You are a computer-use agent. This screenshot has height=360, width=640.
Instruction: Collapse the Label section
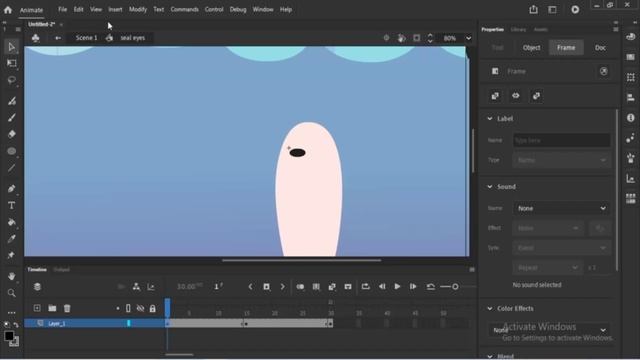(x=490, y=119)
